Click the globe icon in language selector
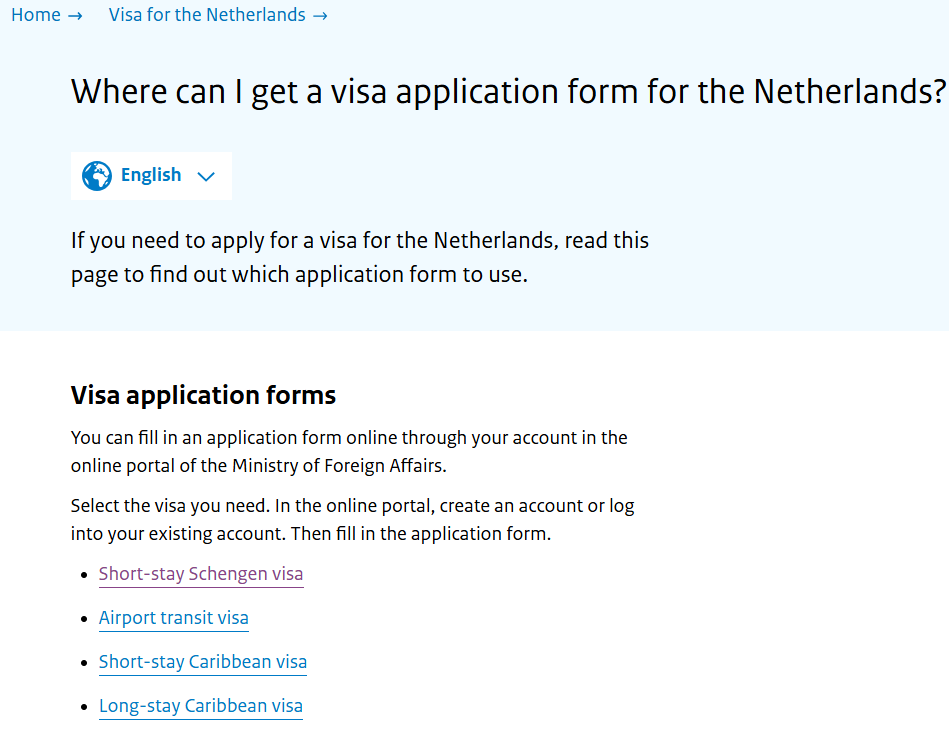Viewport: 949px width, 730px height. click(x=97, y=176)
